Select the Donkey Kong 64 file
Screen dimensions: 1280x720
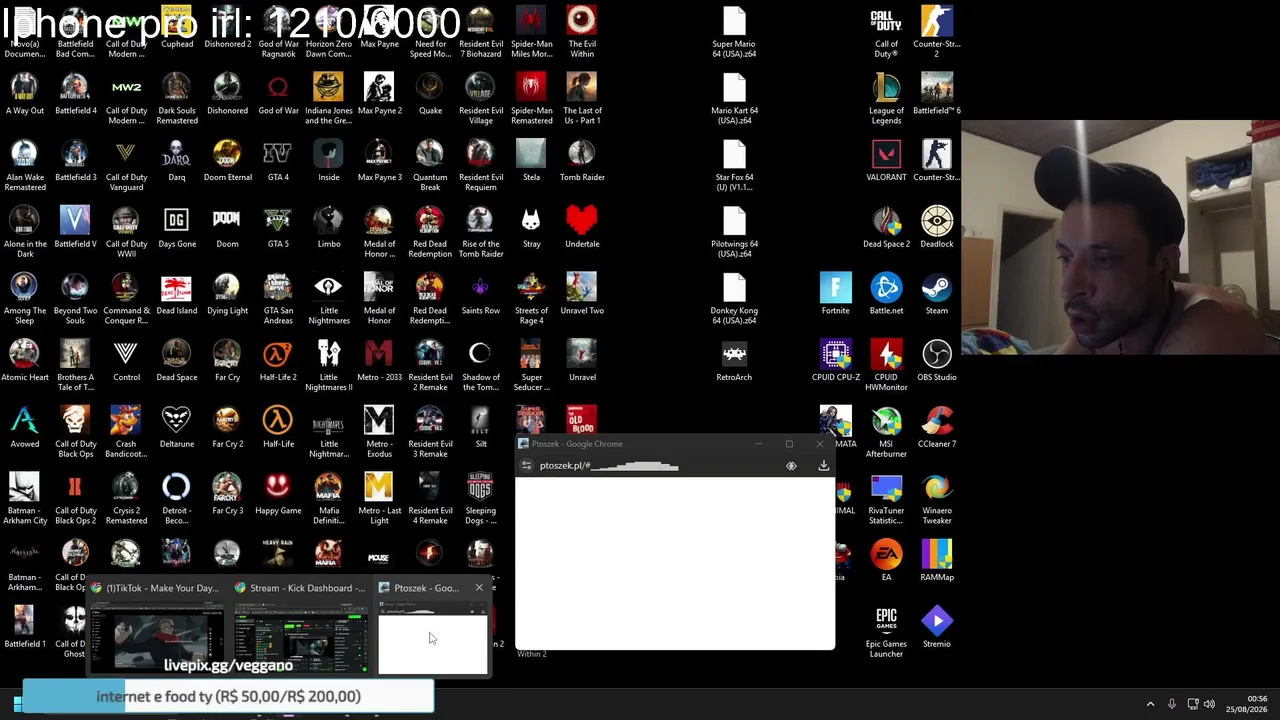[734, 298]
